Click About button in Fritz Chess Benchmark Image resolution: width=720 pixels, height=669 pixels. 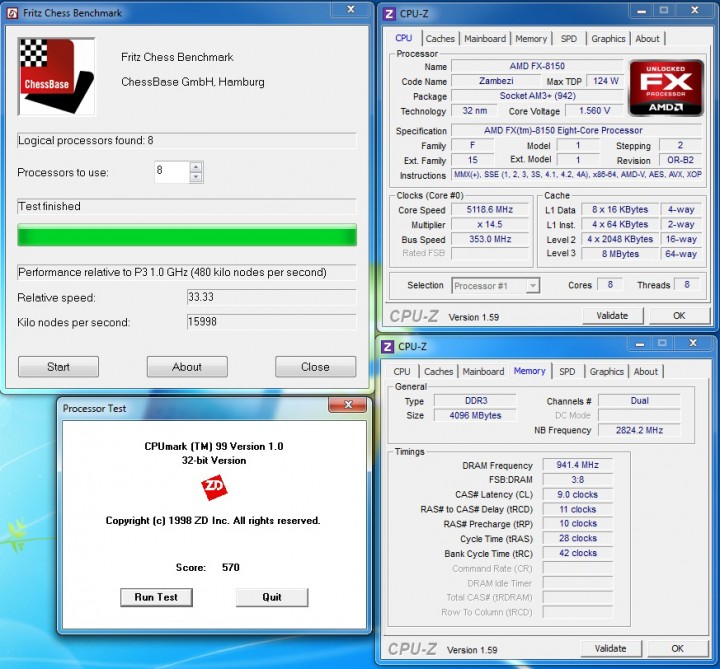point(187,367)
